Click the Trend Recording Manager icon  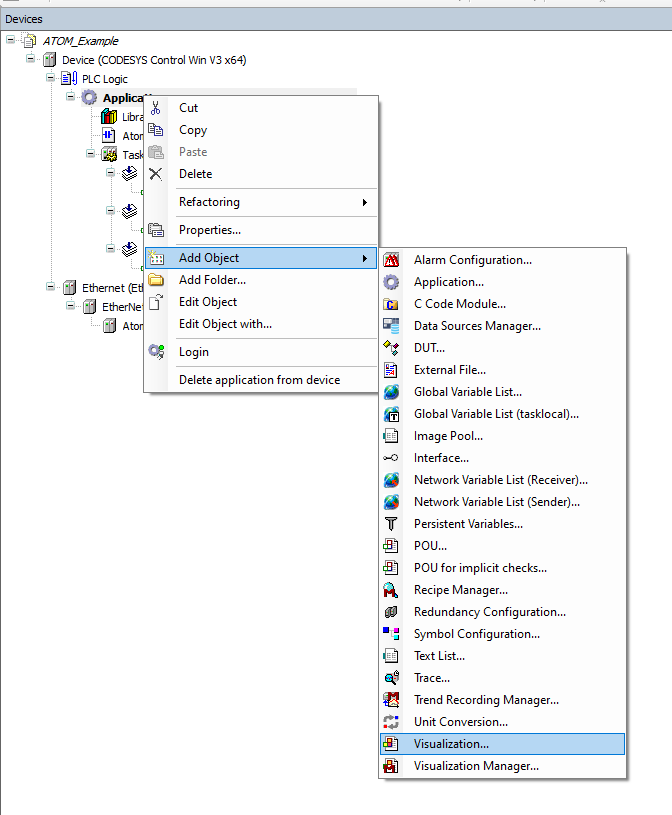pos(392,700)
